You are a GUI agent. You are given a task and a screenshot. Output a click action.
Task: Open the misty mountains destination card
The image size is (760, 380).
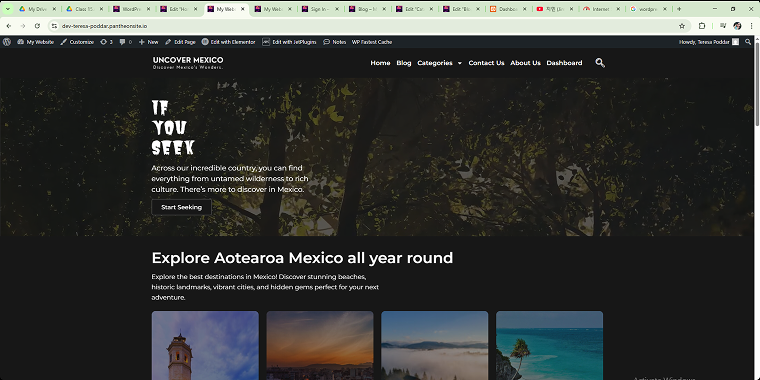click(434, 345)
